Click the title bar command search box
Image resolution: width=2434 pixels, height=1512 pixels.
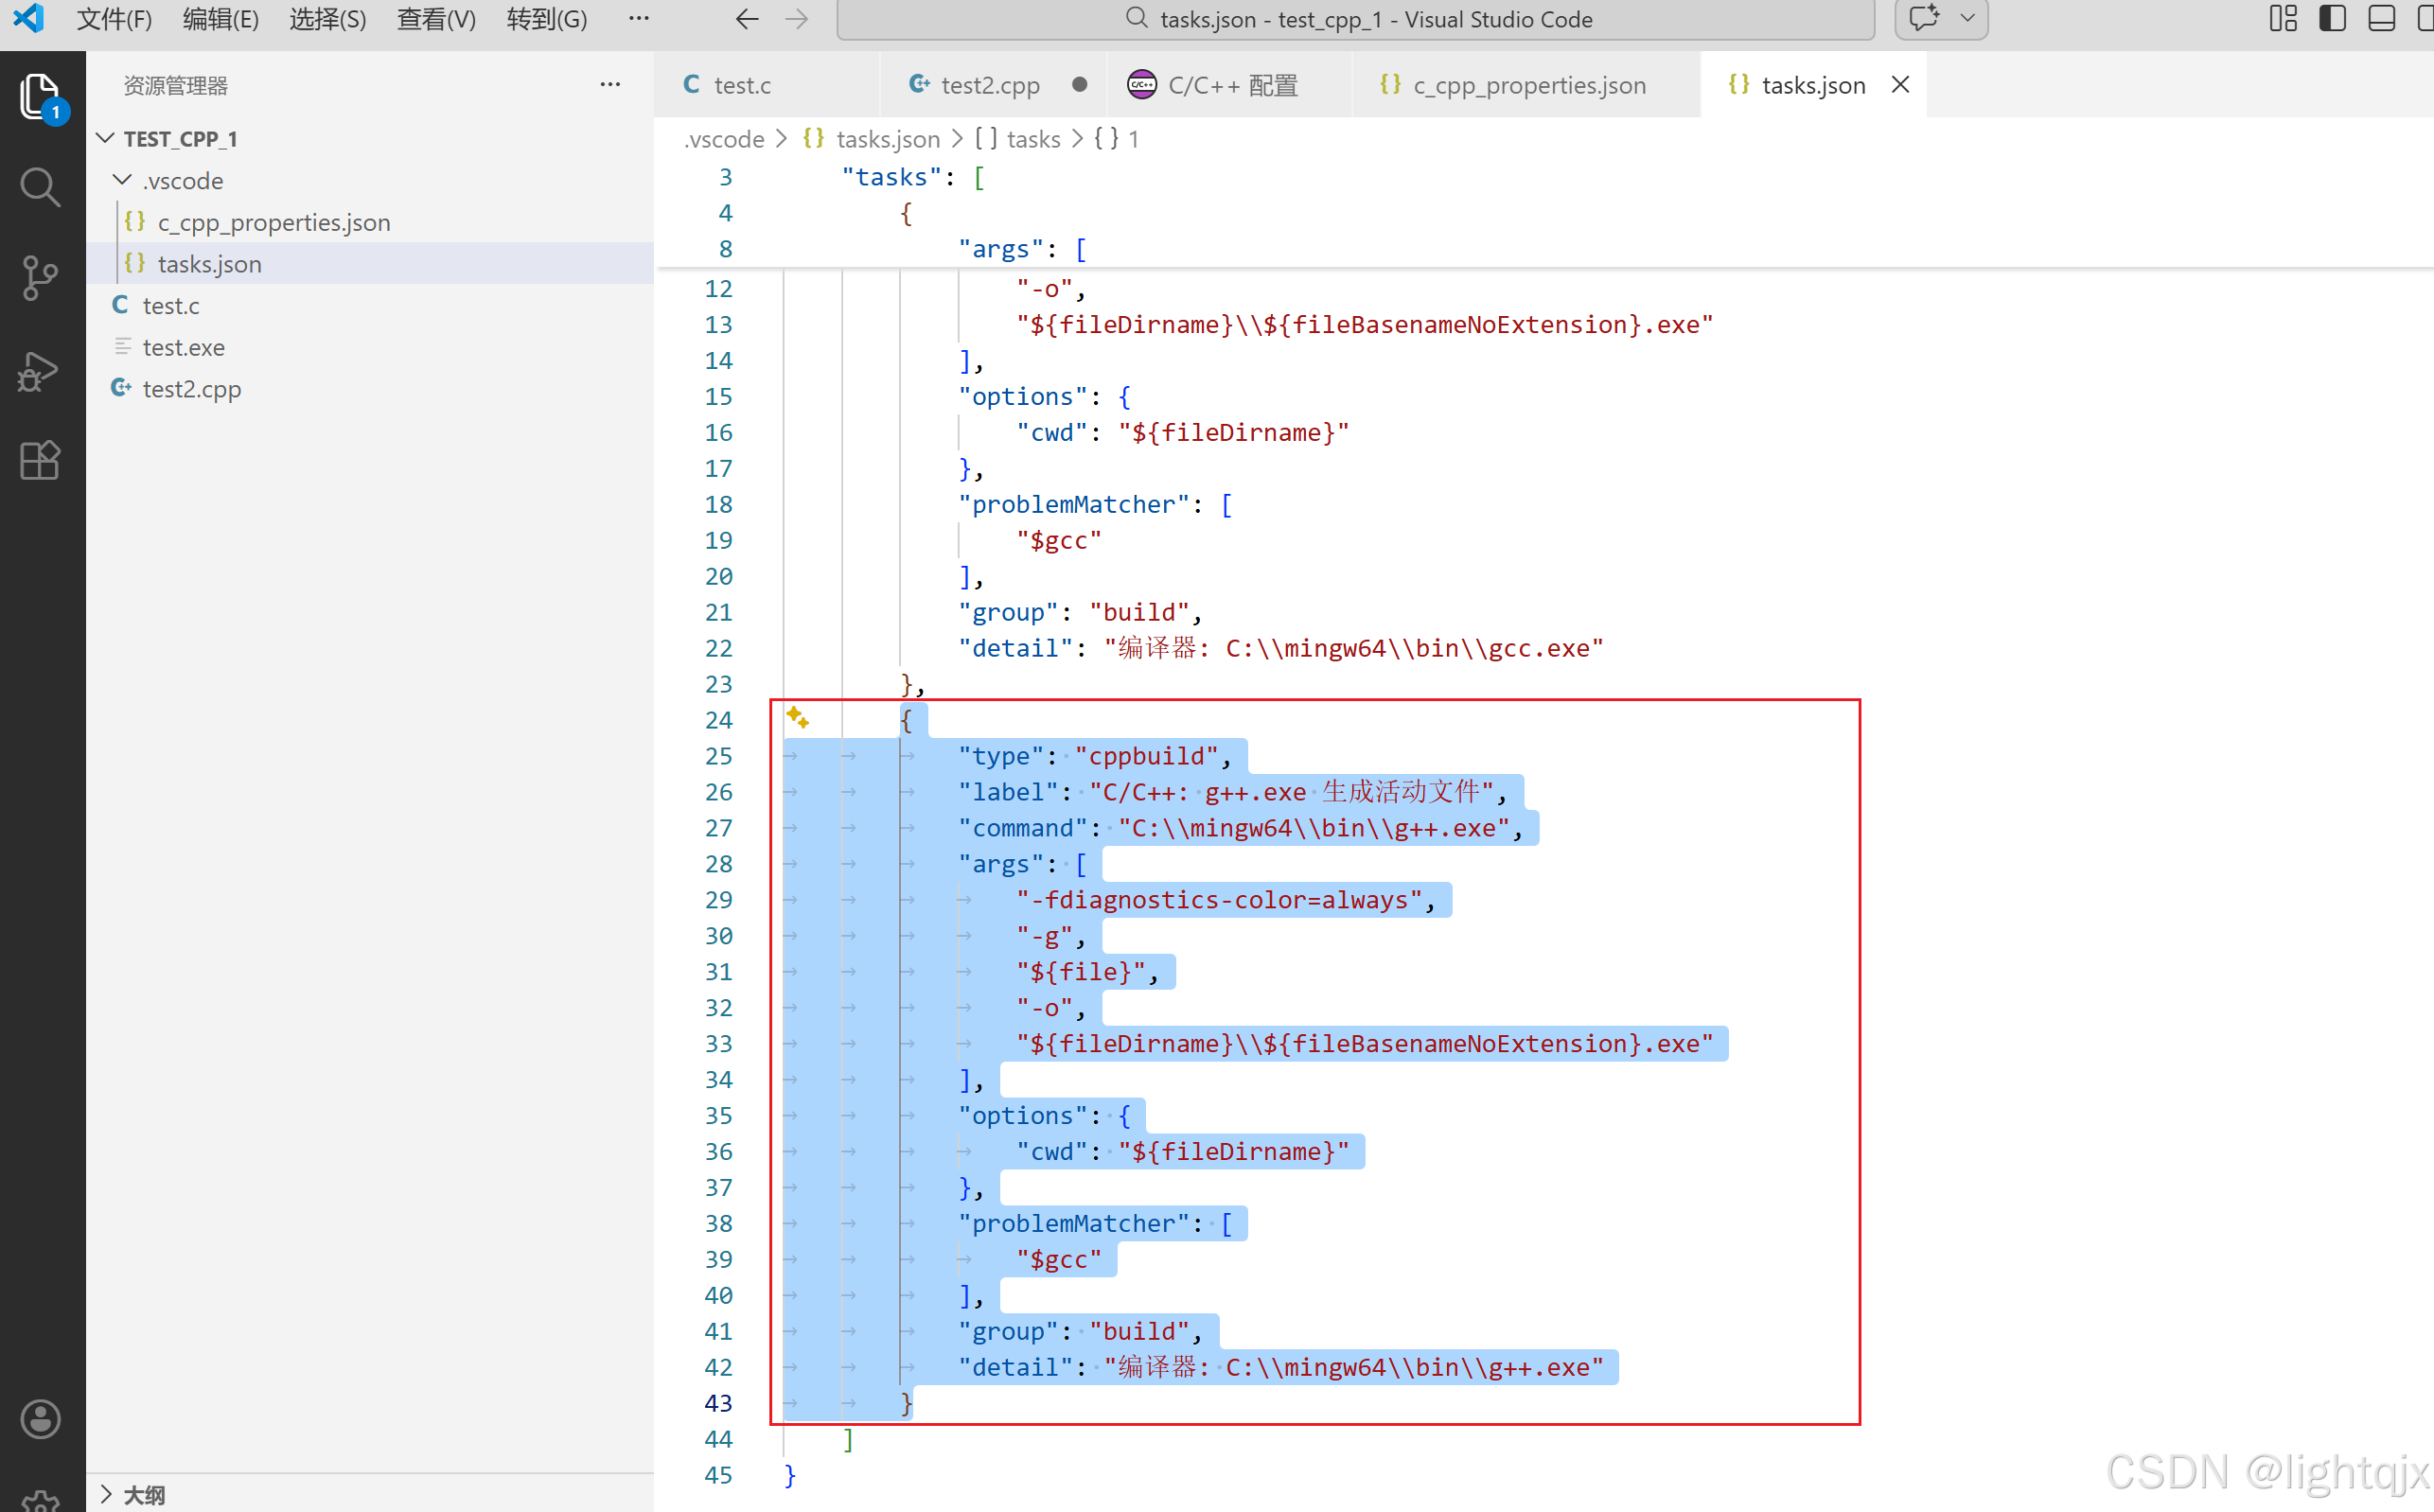[x=1355, y=19]
